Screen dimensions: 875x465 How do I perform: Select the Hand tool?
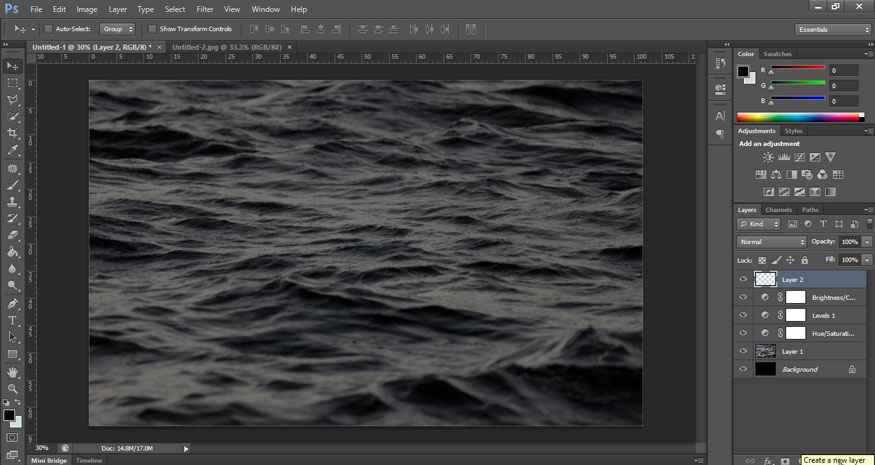pos(12,372)
